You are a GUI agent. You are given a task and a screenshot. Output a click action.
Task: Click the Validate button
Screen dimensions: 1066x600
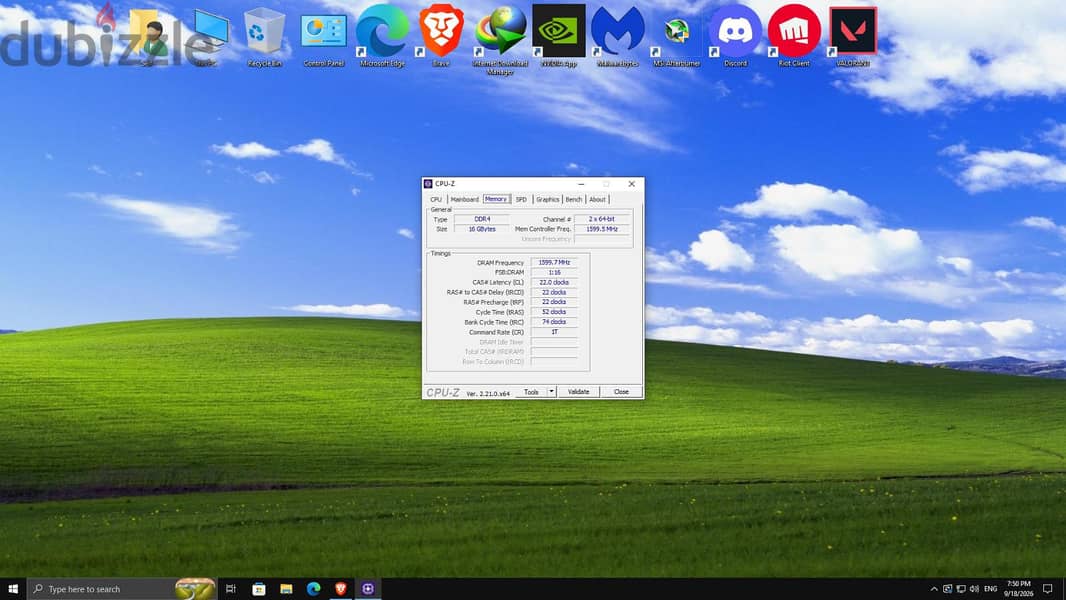pyautogui.click(x=579, y=392)
